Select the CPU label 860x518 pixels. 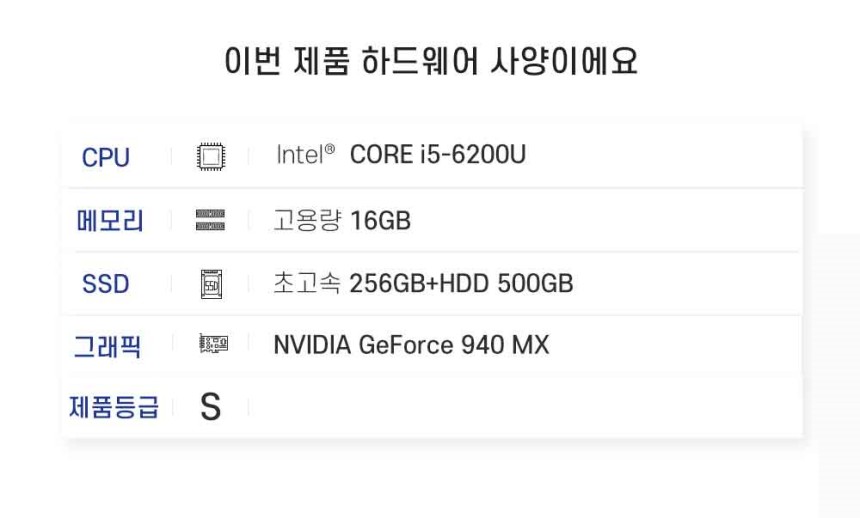coord(106,157)
